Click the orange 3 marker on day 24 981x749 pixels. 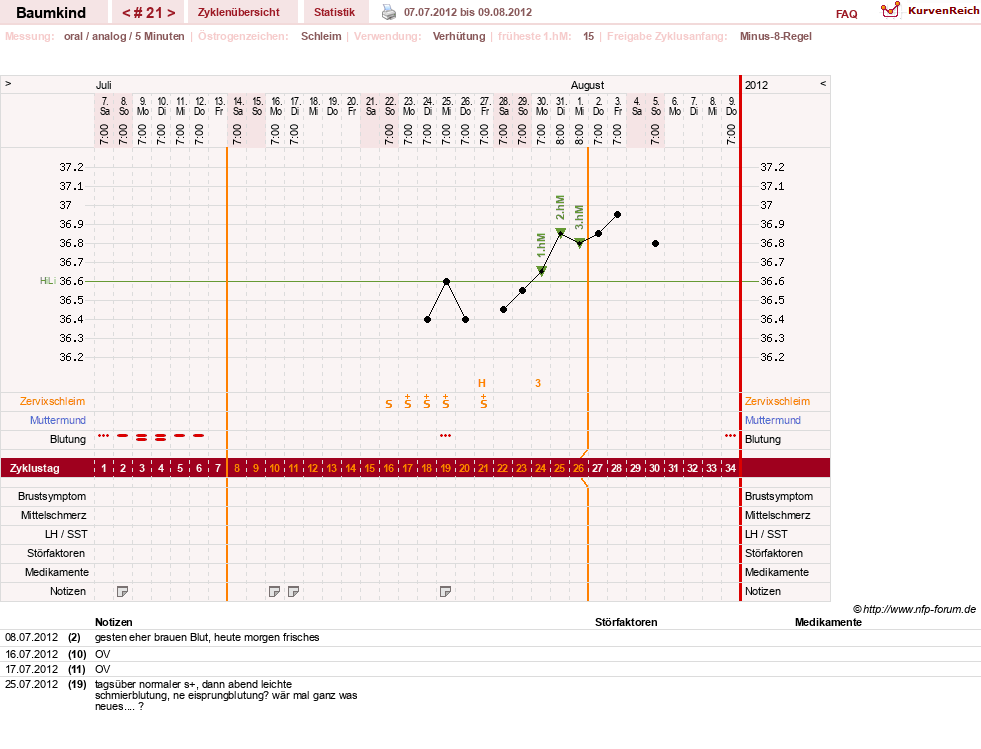tap(538, 383)
